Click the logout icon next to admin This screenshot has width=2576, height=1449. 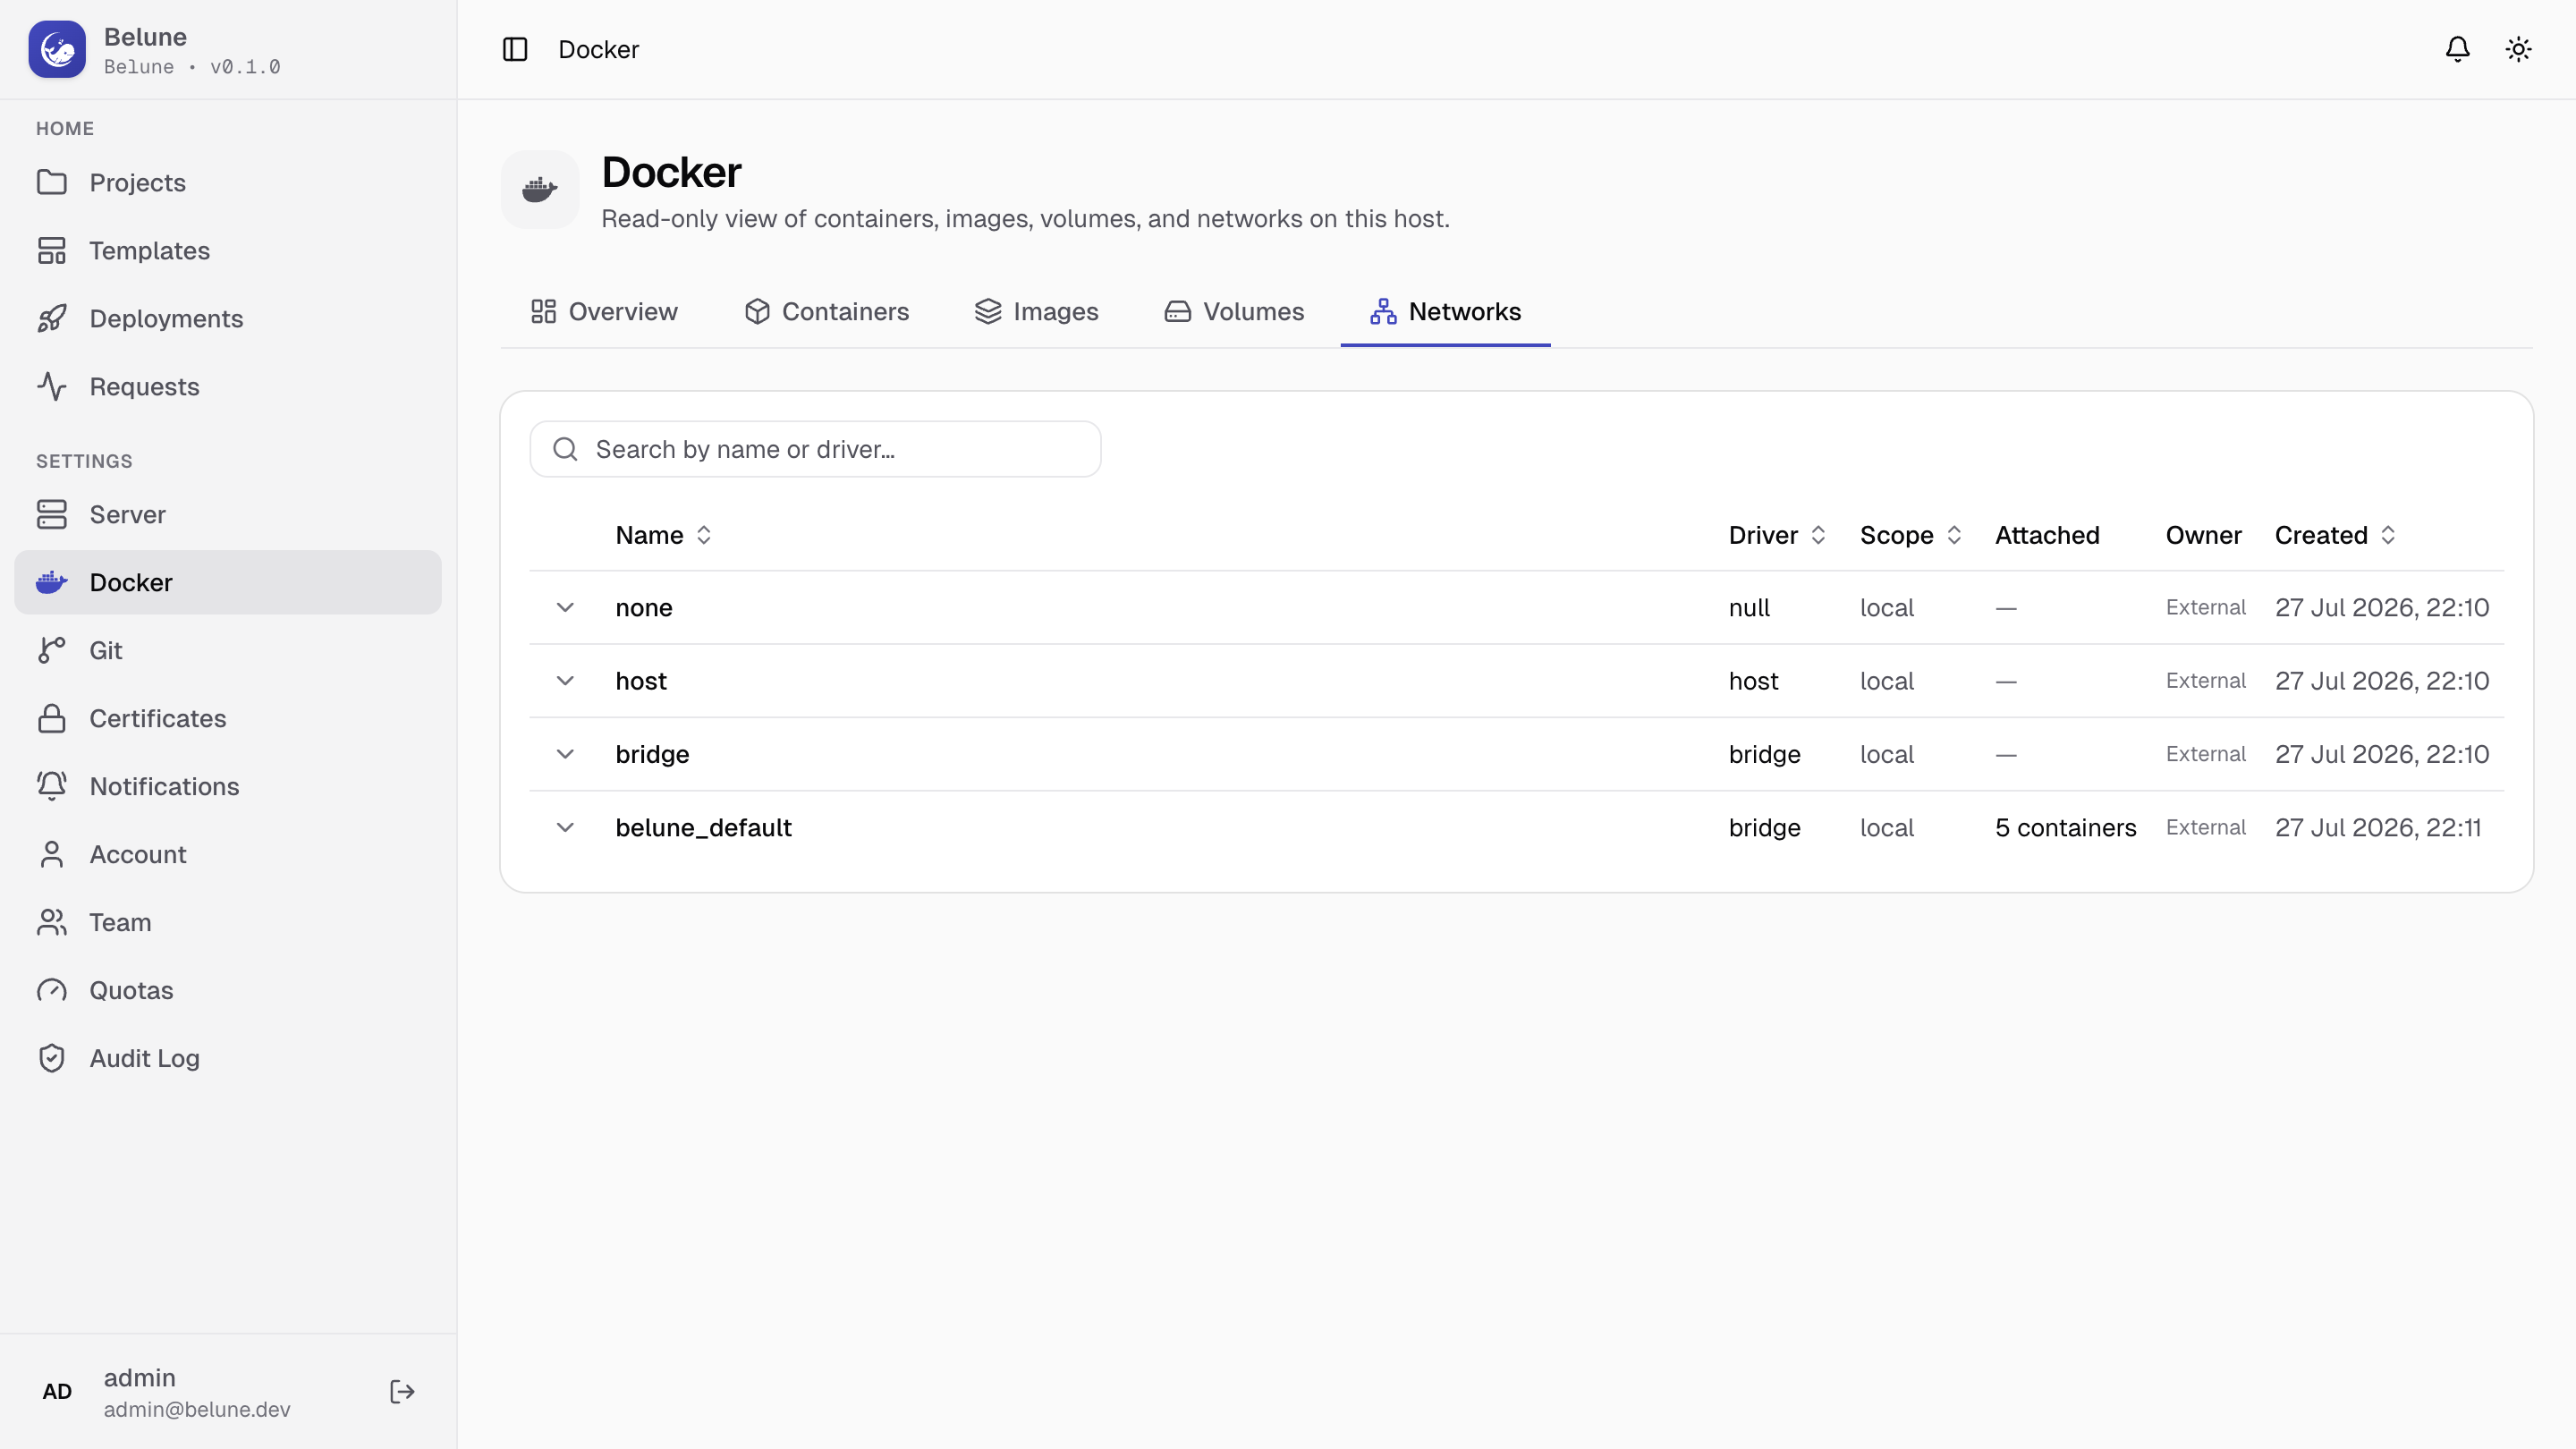pos(402,1391)
